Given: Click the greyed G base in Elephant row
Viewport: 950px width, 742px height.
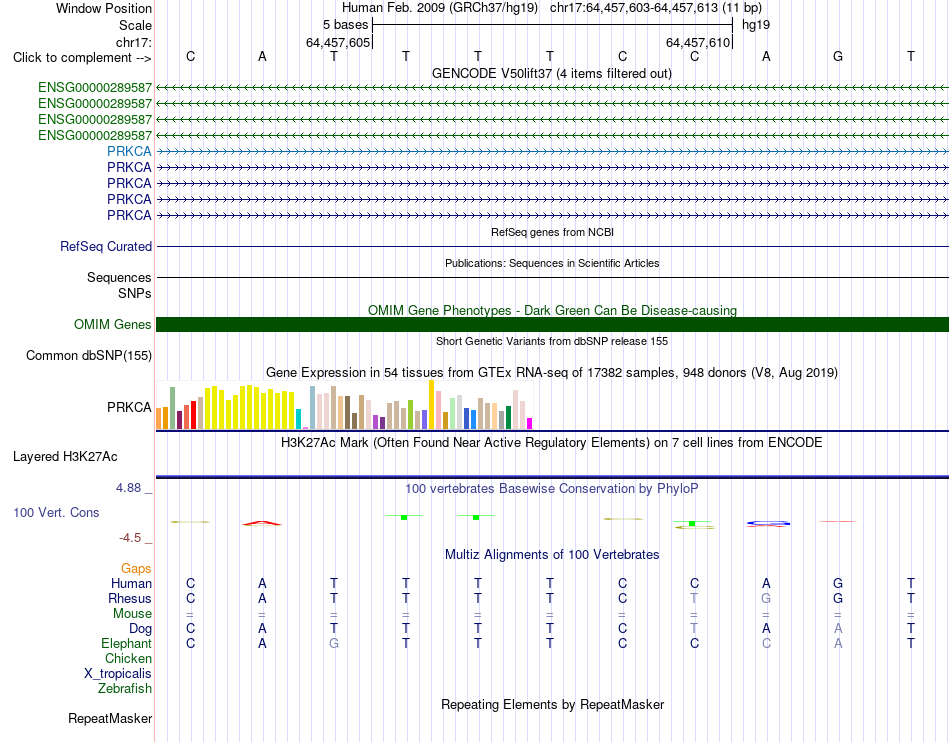Looking at the screenshot, I should 334,643.
